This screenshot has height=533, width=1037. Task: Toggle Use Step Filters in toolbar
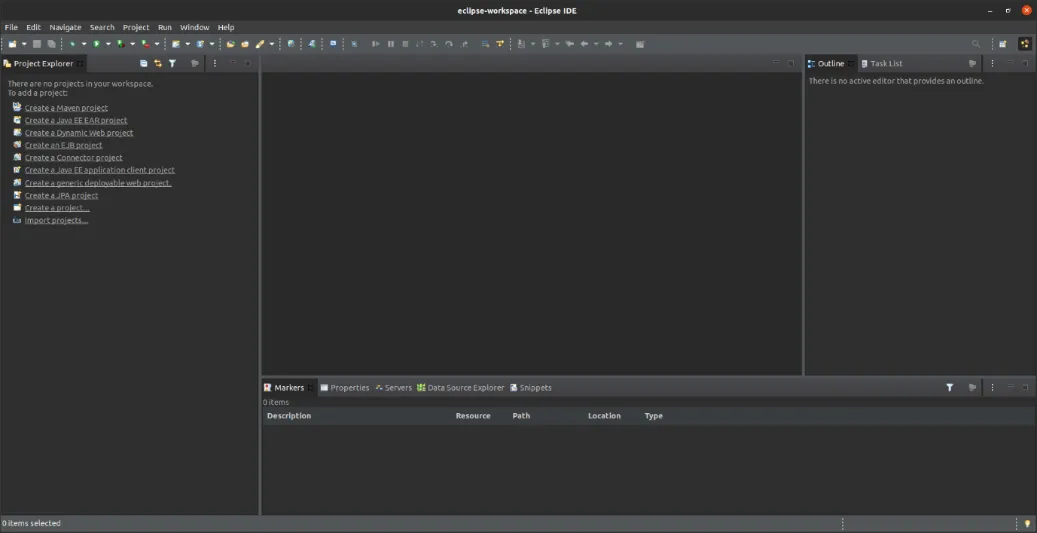[500, 44]
